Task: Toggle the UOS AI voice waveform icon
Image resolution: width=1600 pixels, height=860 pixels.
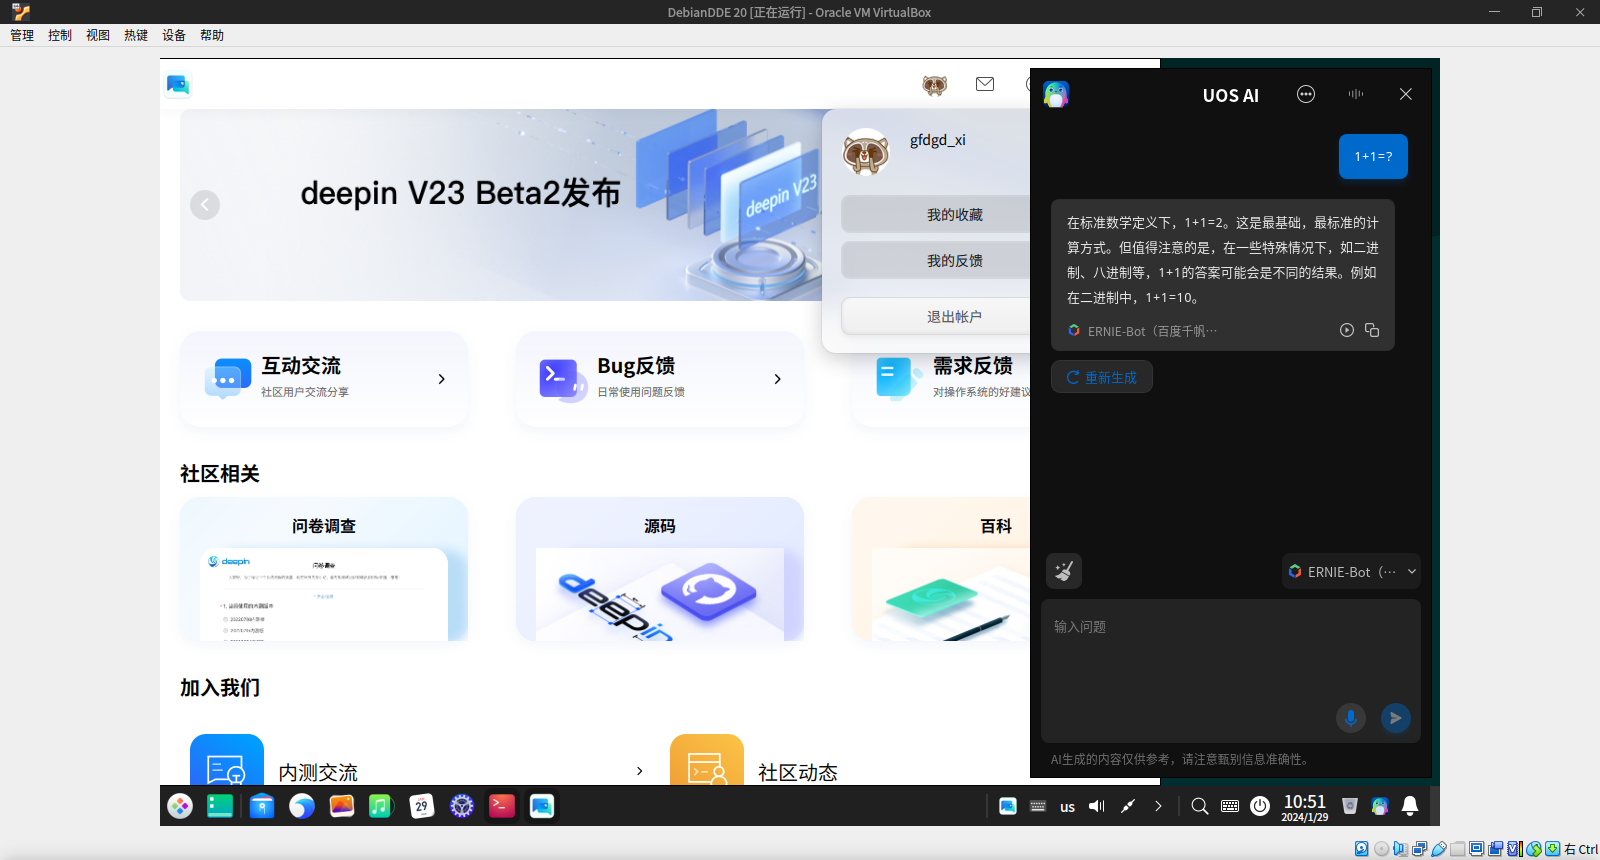Action: tap(1356, 94)
